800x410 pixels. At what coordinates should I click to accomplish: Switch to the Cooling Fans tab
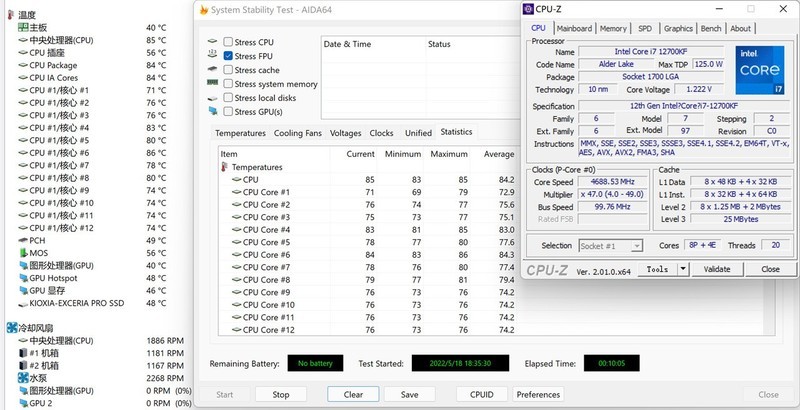click(298, 133)
